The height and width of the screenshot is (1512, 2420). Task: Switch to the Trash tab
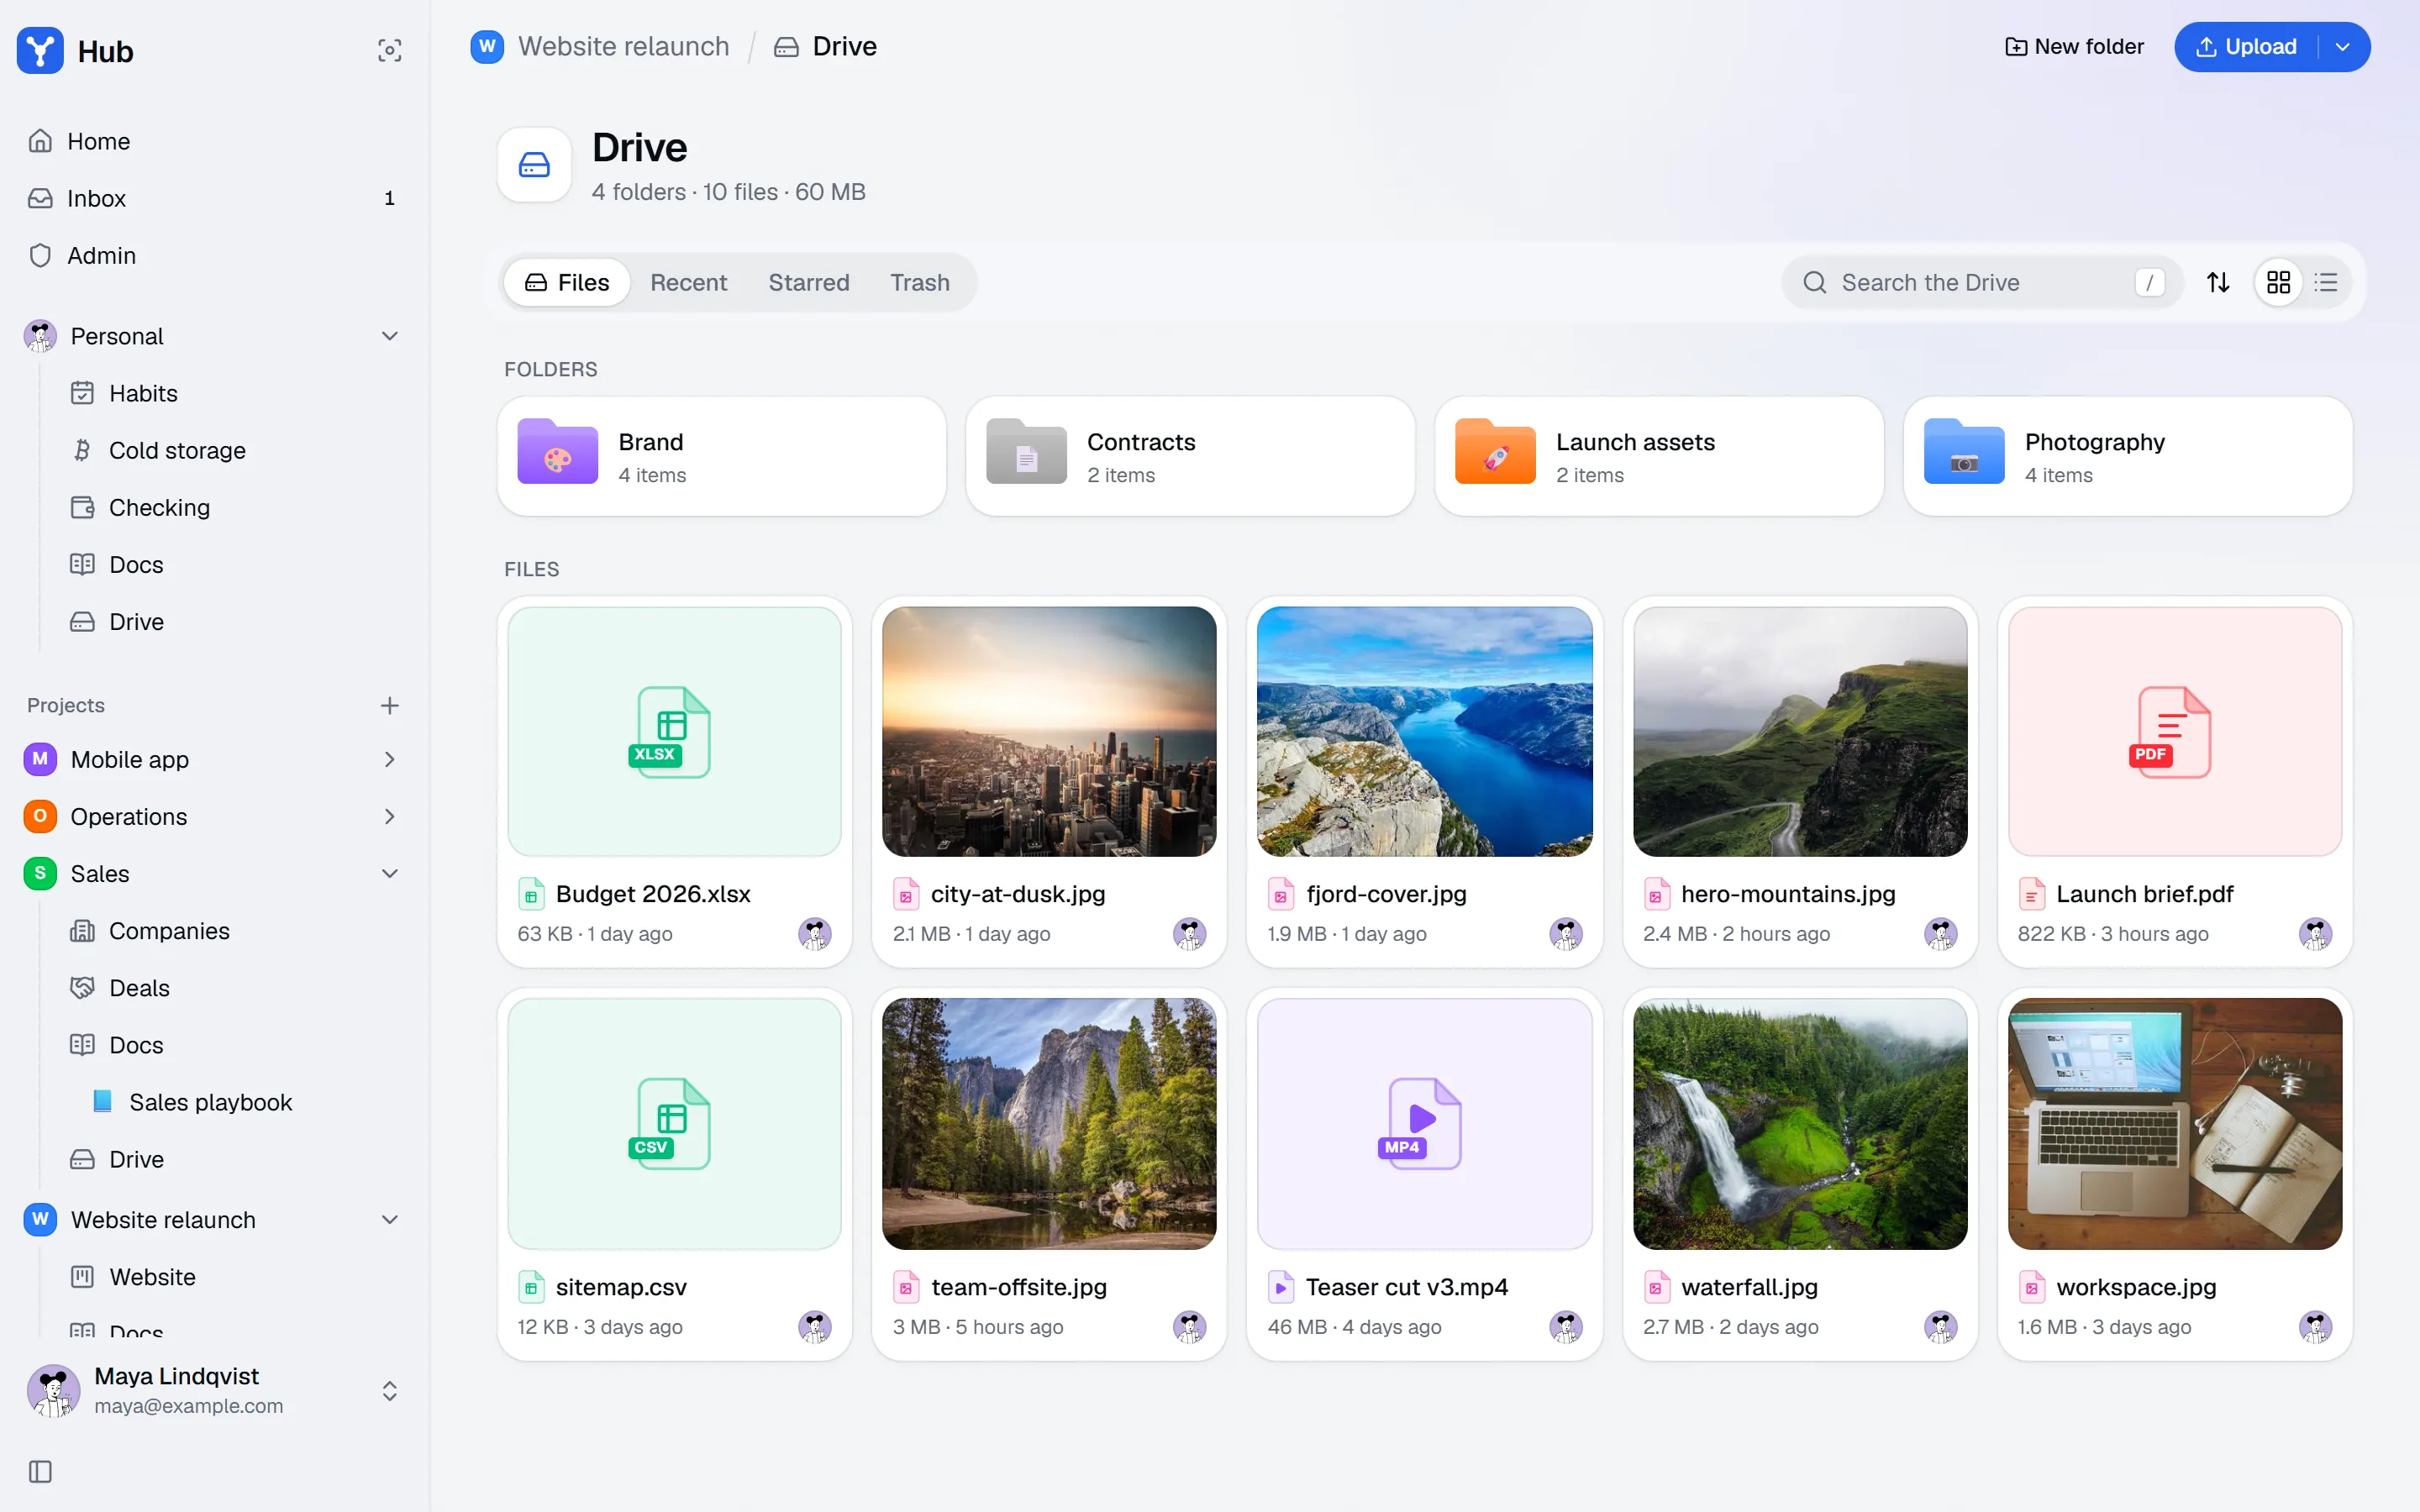tap(919, 283)
